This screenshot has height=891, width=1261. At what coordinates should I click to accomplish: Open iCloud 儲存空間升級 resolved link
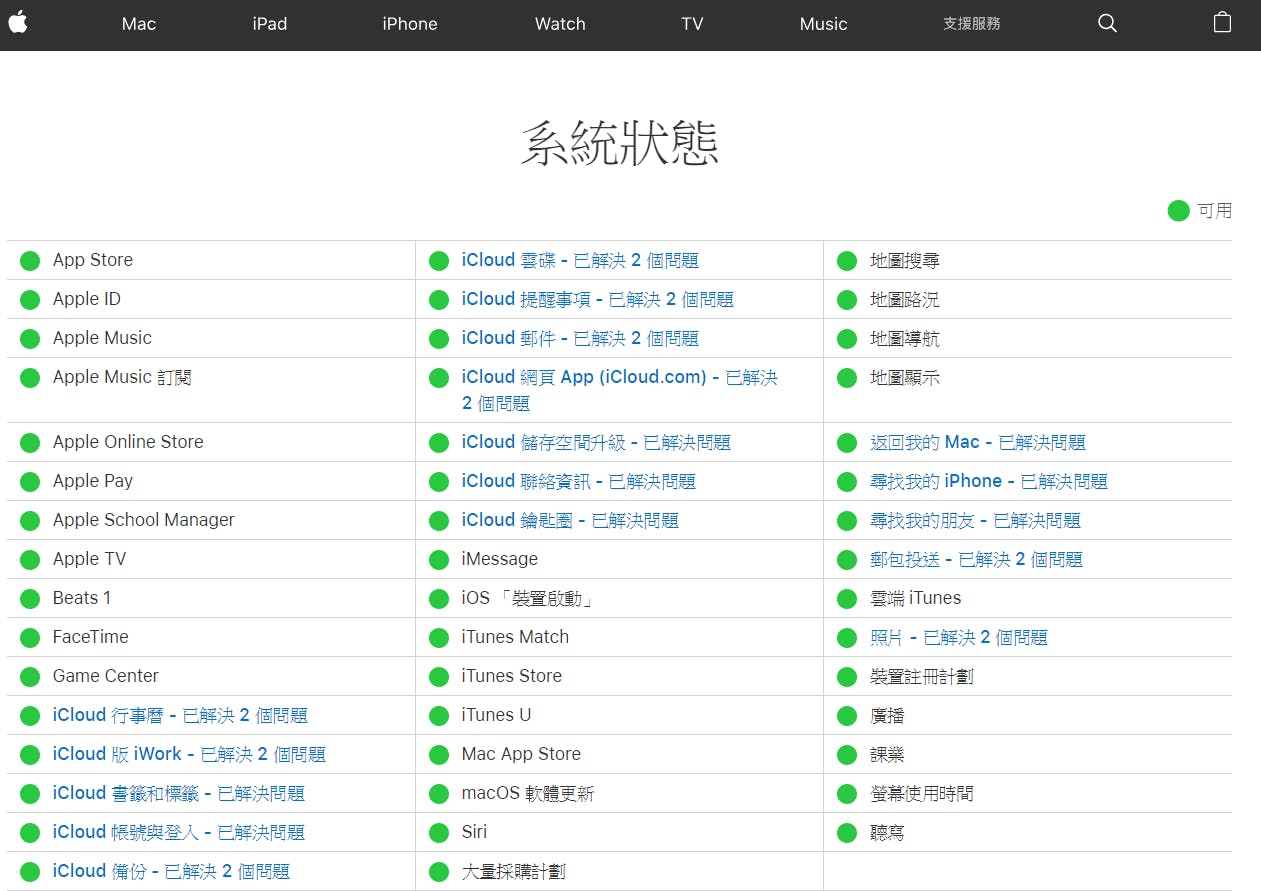tap(596, 442)
